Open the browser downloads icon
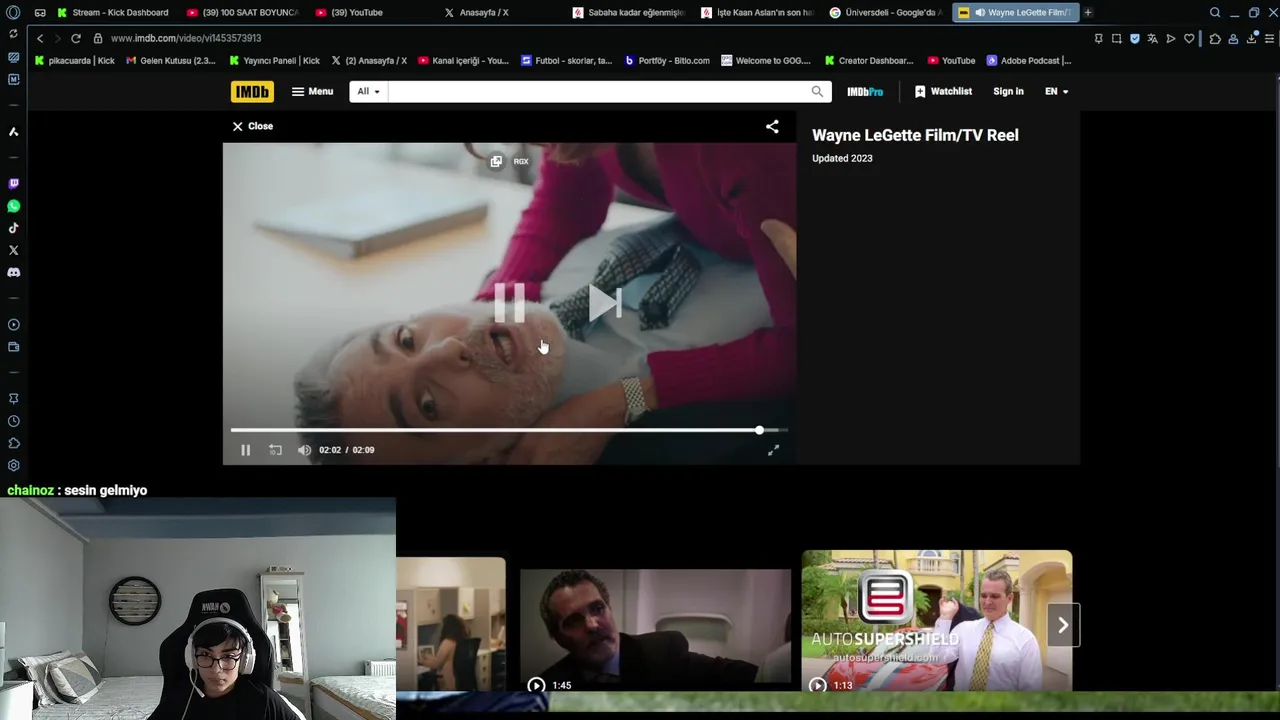This screenshot has width=1280, height=720. point(1251,38)
